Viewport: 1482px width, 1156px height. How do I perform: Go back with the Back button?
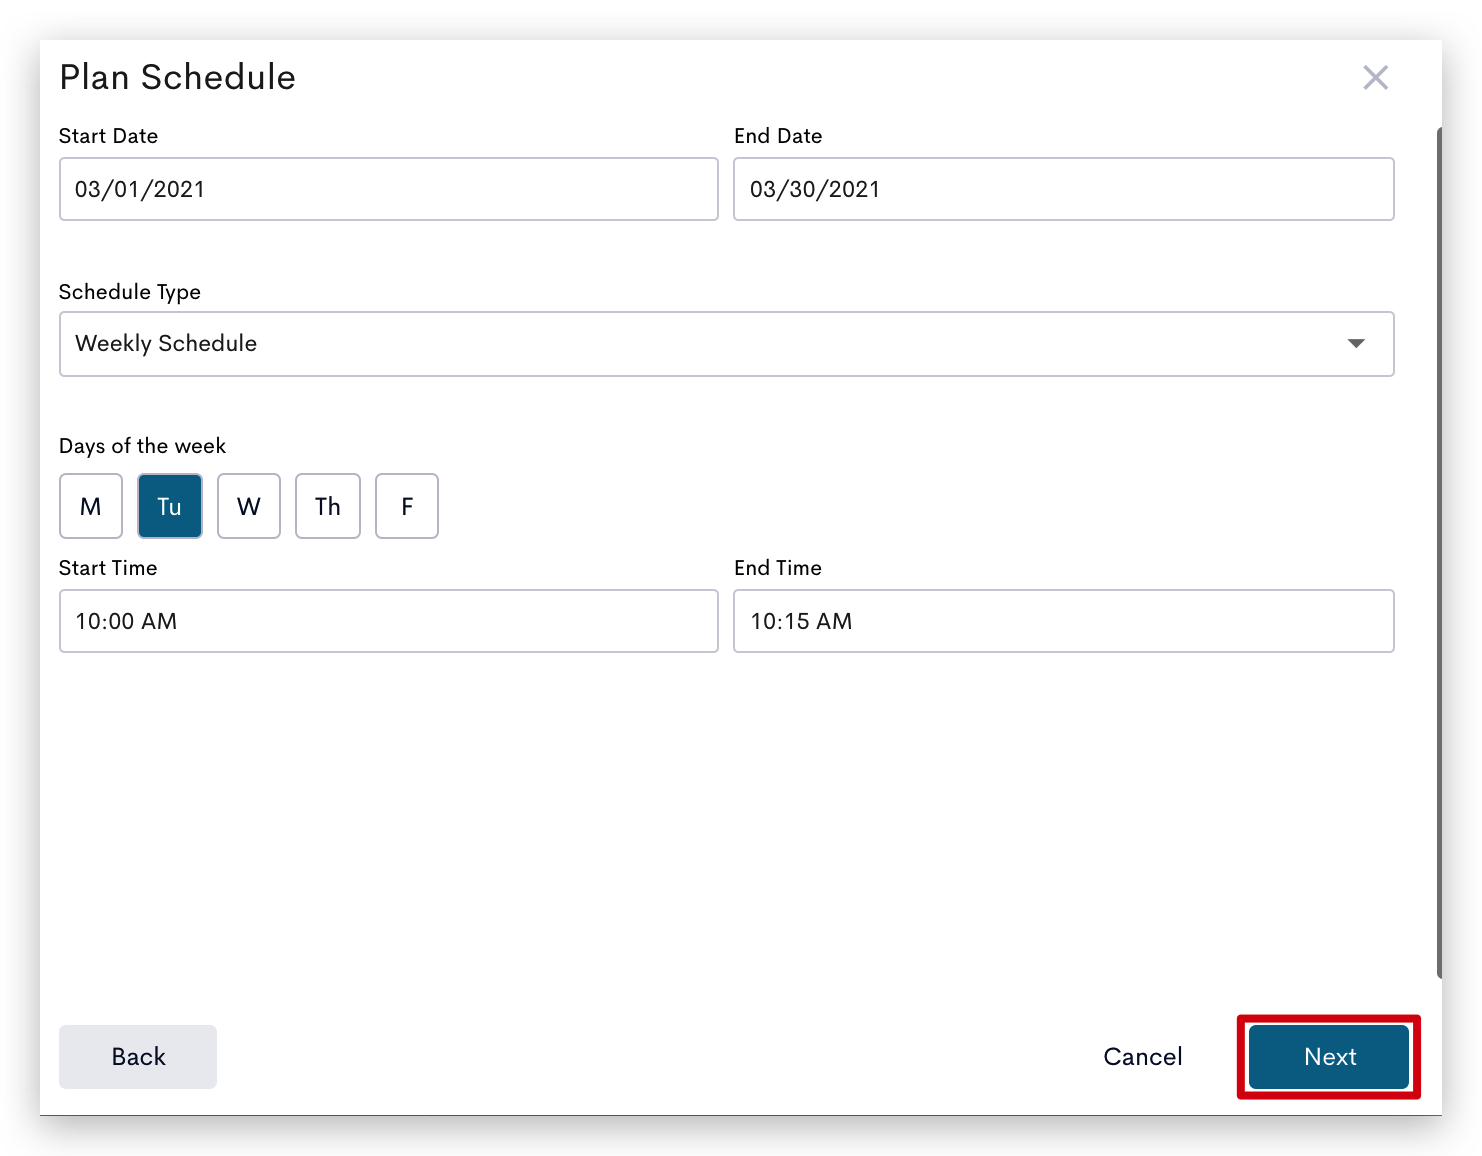(138, 1057)
